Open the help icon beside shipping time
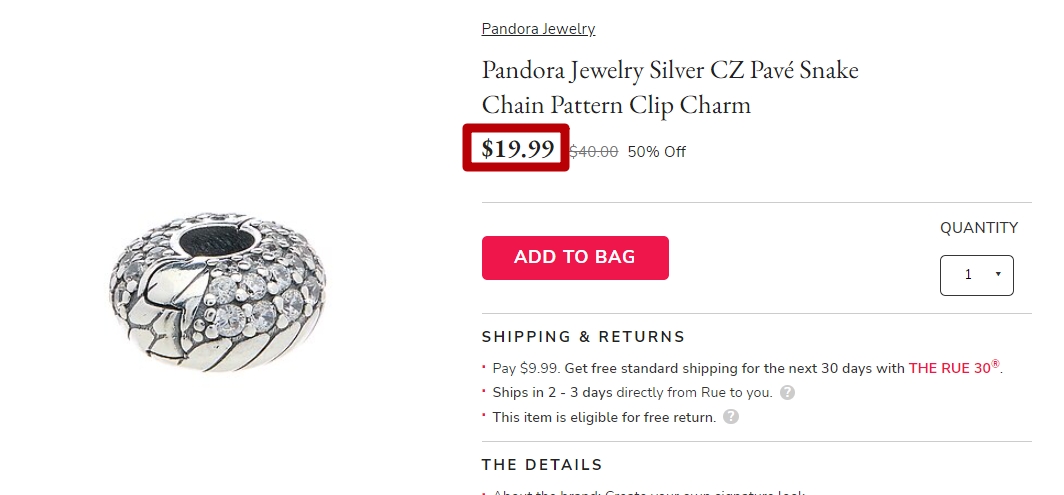The width and height of the screenshot is (1064, 495). point(787,392)
